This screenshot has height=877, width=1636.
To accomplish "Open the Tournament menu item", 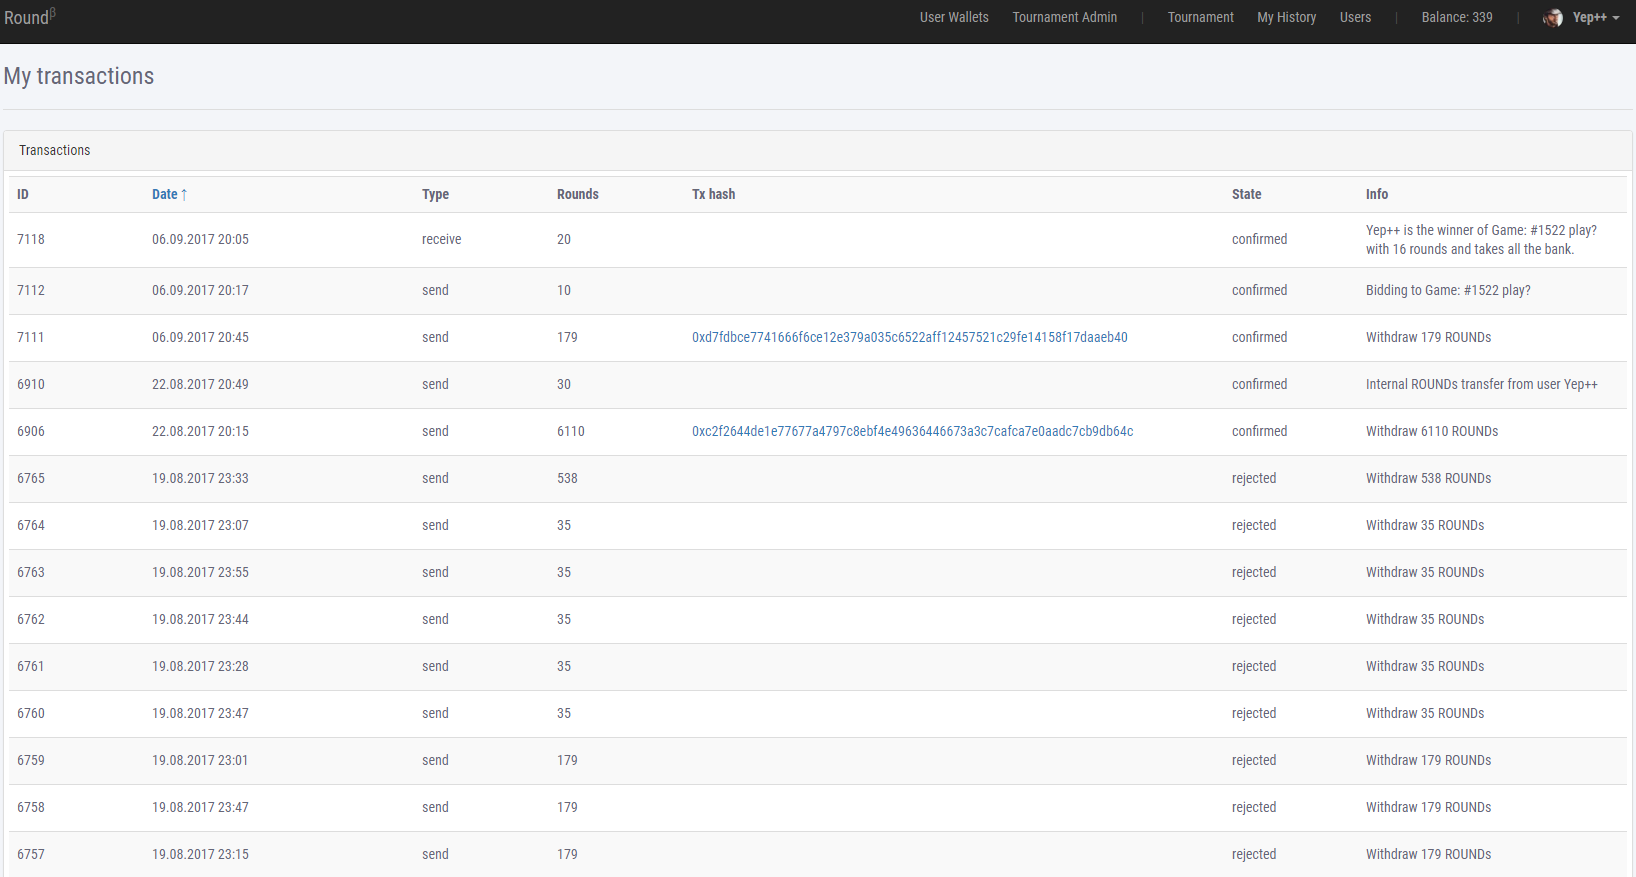I will pyautogui.click(x=1200, y=18).
